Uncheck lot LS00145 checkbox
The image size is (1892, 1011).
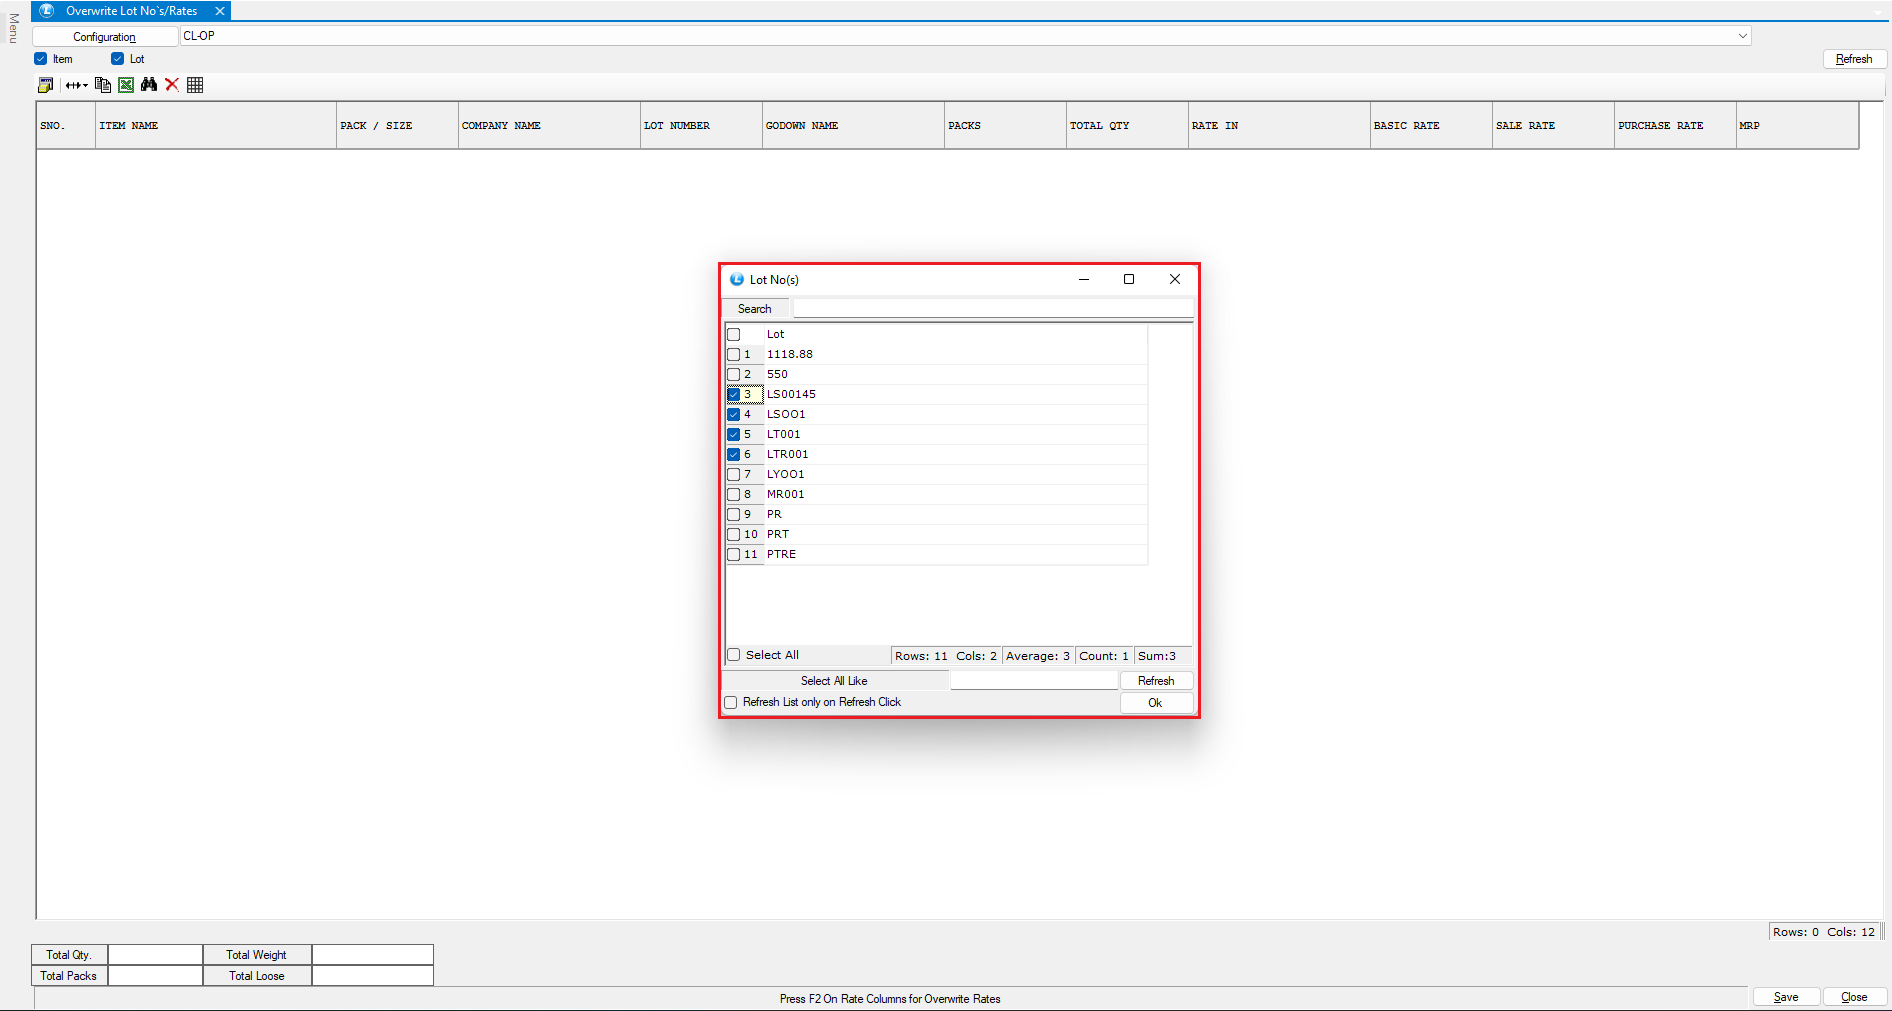(x=734, y=394)
